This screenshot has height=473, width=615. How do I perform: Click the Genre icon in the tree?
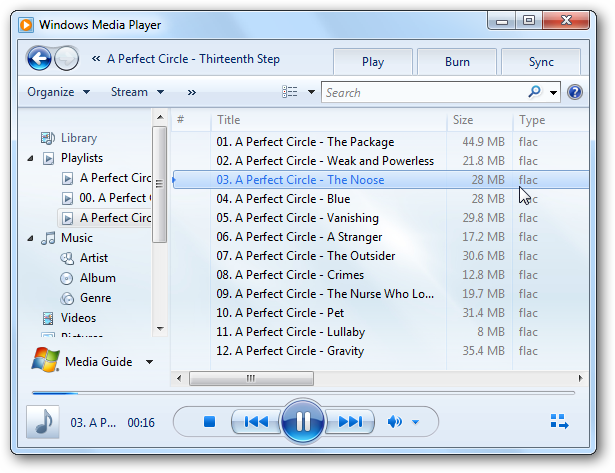point(67,298)
